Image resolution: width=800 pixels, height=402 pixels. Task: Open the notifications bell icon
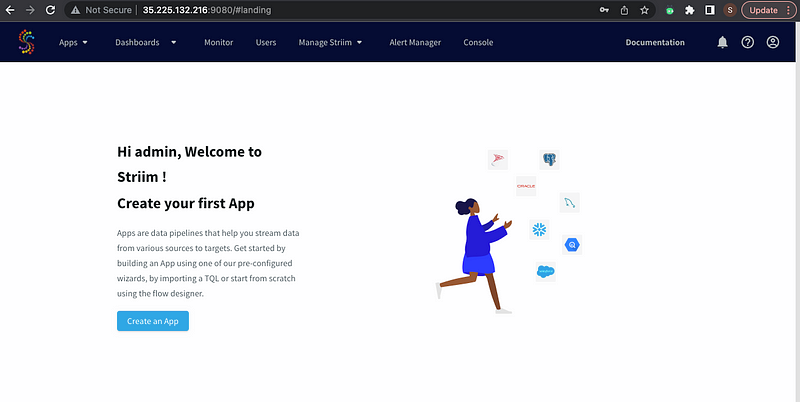[x=722, y=42]
